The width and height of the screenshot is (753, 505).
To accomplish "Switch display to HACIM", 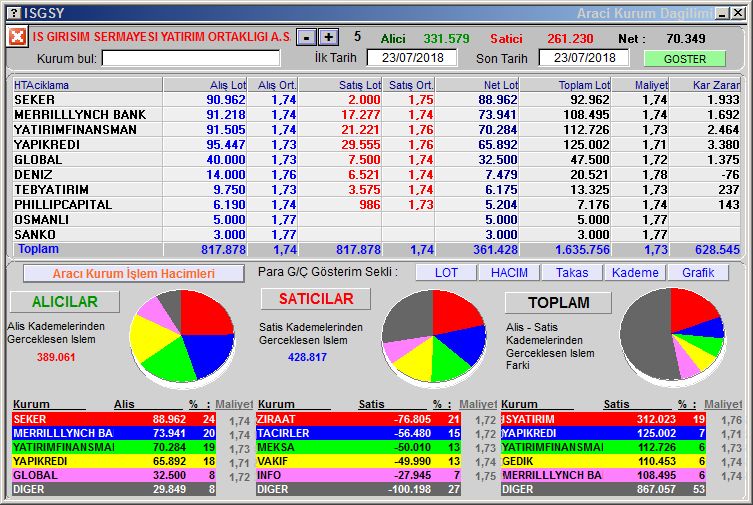I will (x=509, y=273).
